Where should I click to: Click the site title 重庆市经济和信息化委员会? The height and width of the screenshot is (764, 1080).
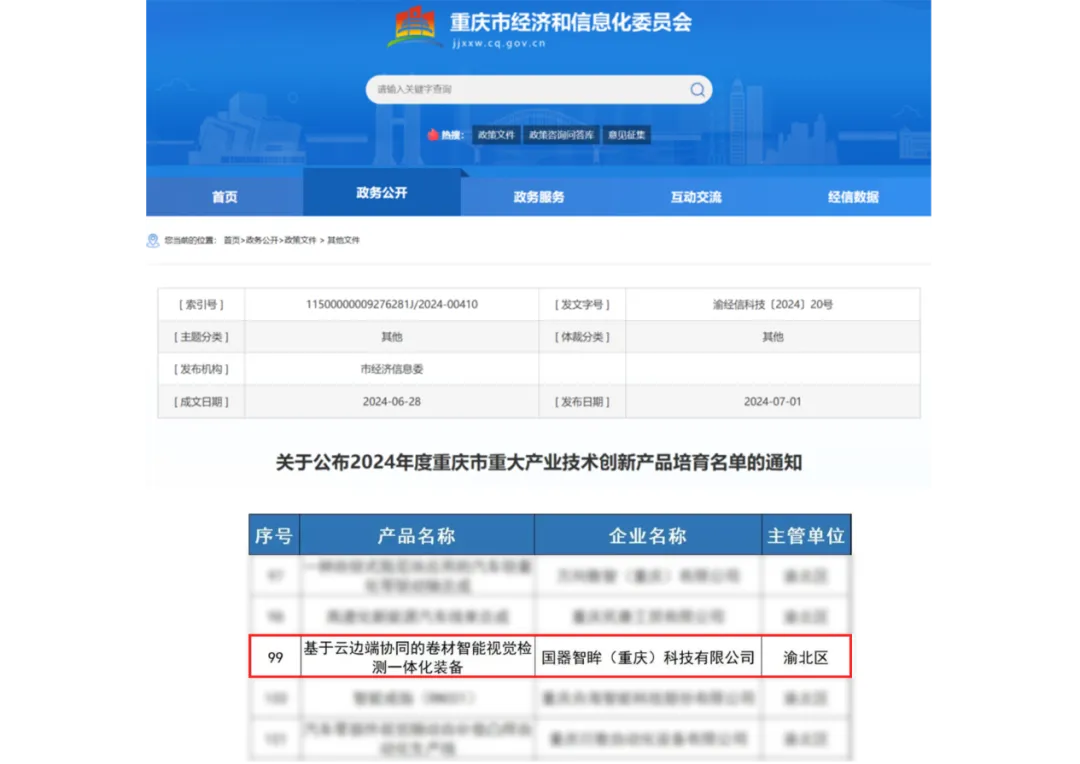570,22
